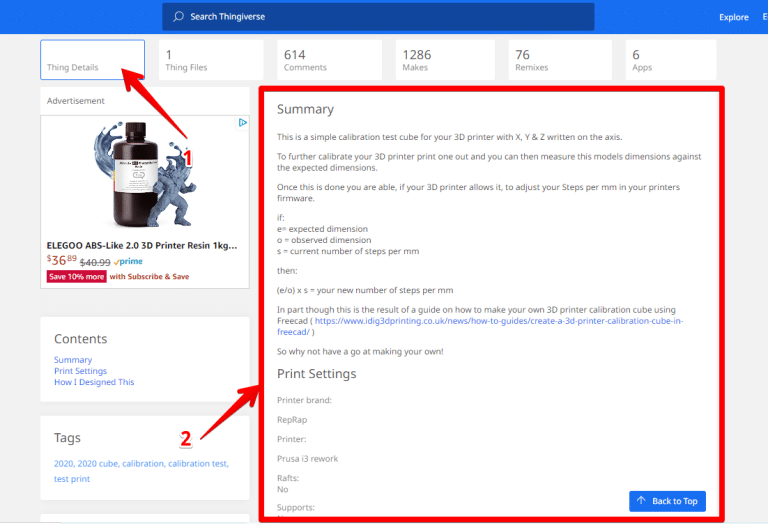Open How I Designed This section link
This screenshot has width=768, height=525.
tap(94, 382)
